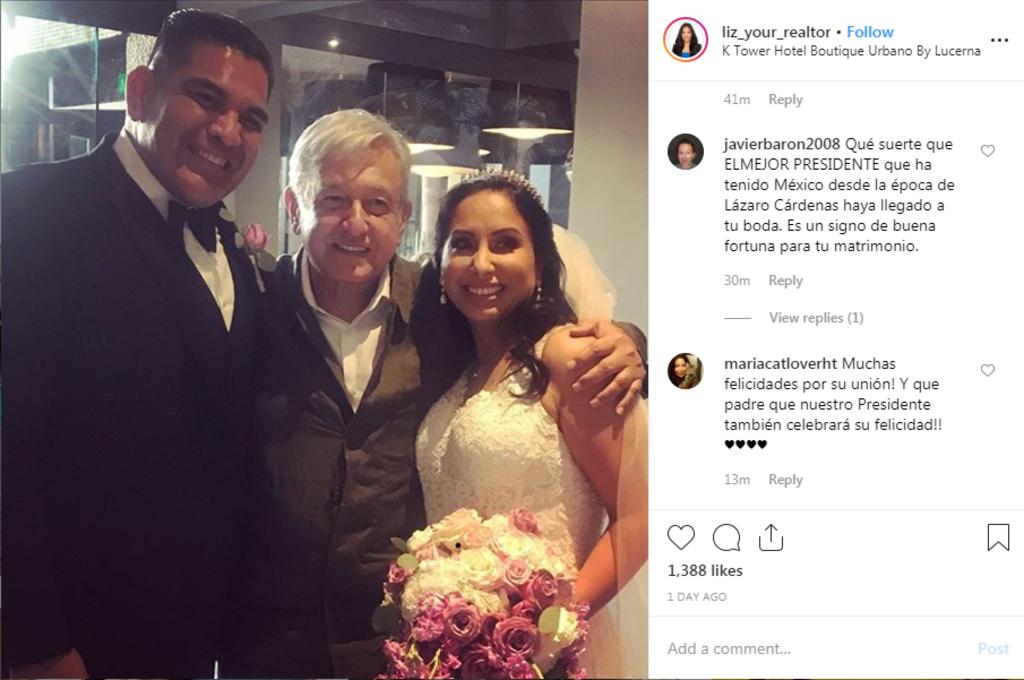Open the three-dot more options menu
The image size is (1024, 680).
coord(999,40)
